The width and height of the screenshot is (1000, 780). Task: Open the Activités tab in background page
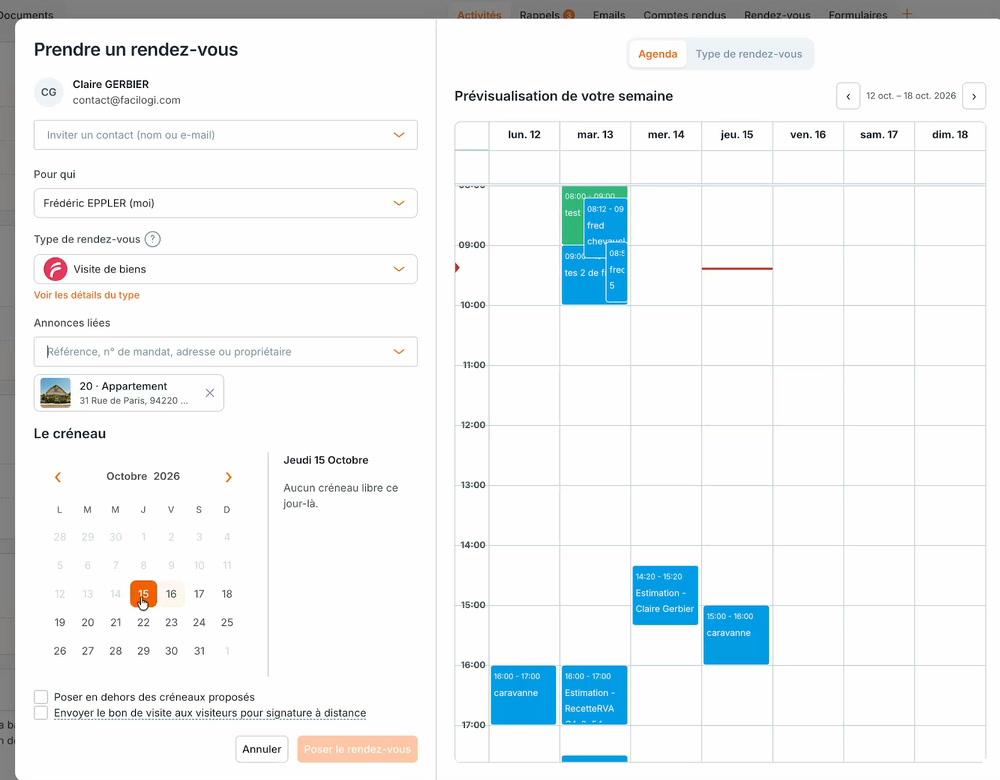tap(479, 15)
